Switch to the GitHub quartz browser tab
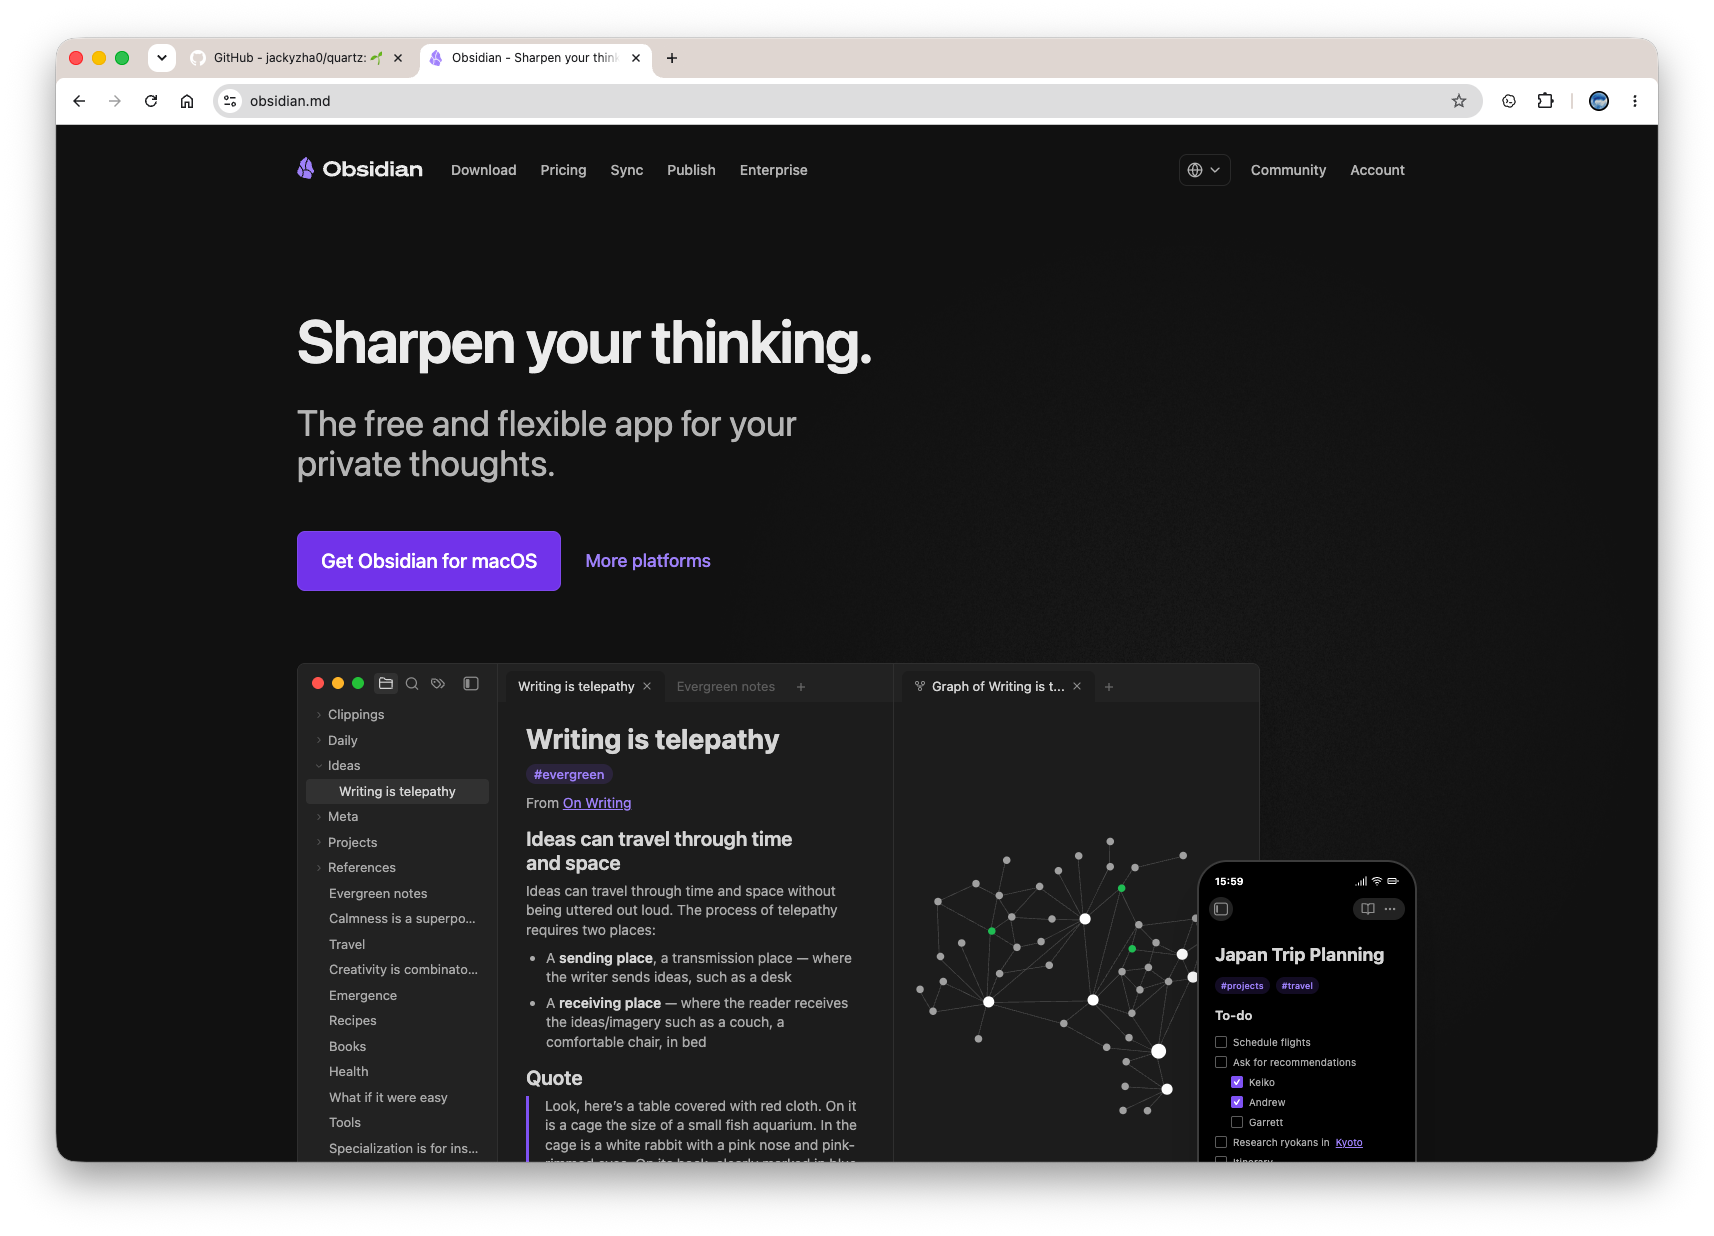Viewport: 1714px width, 1236px height. pos(297,58)
